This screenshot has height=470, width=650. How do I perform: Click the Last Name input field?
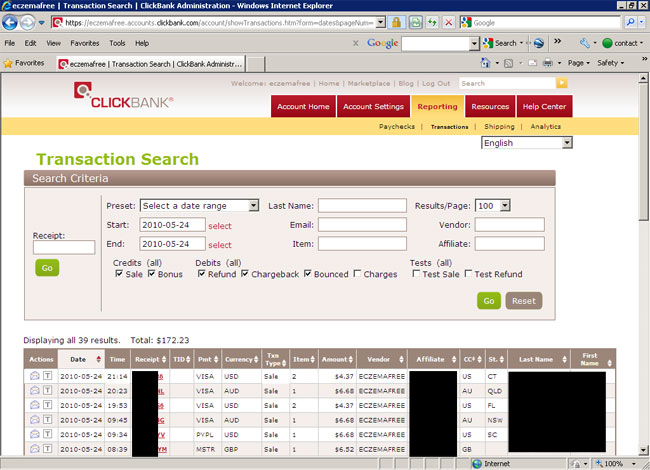(362, 205)
